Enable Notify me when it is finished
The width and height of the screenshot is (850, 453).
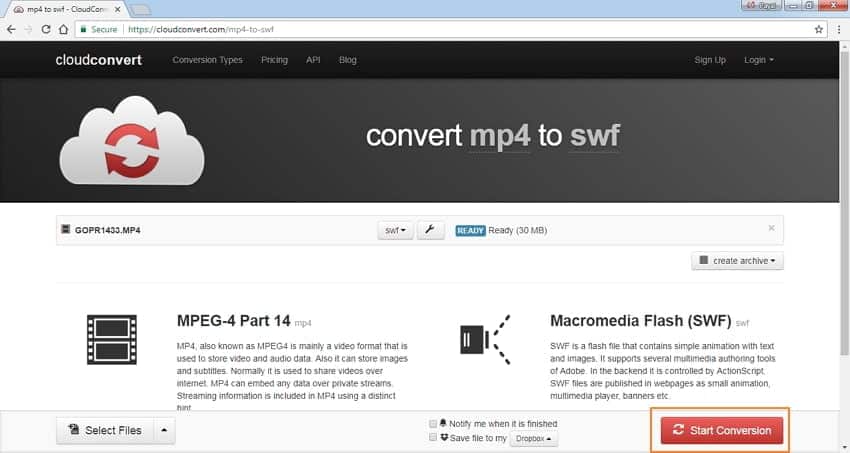tap(433, 424)
